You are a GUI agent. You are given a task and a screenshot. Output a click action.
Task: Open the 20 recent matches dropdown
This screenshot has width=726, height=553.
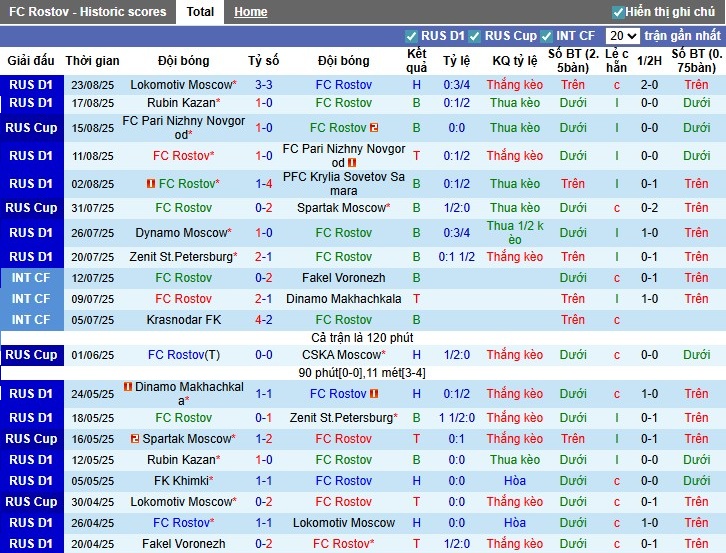pyautogui.click(x=622, y=36)
